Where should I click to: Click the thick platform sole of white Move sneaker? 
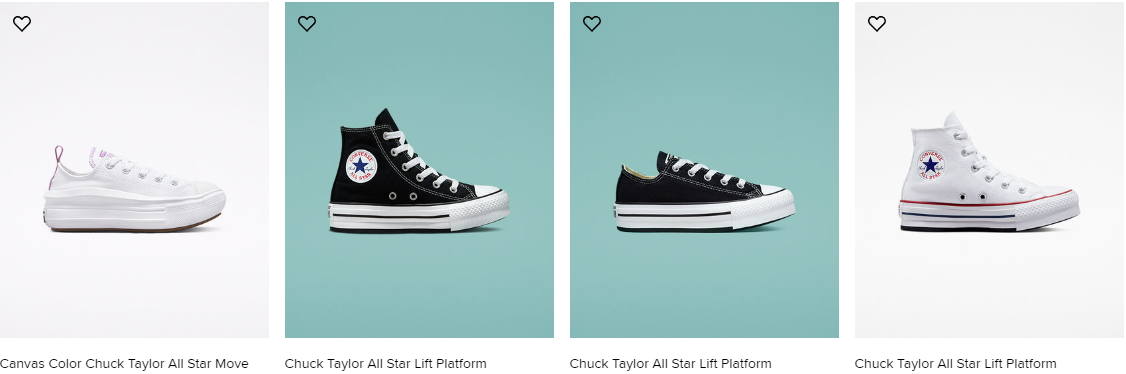point(134,211)
